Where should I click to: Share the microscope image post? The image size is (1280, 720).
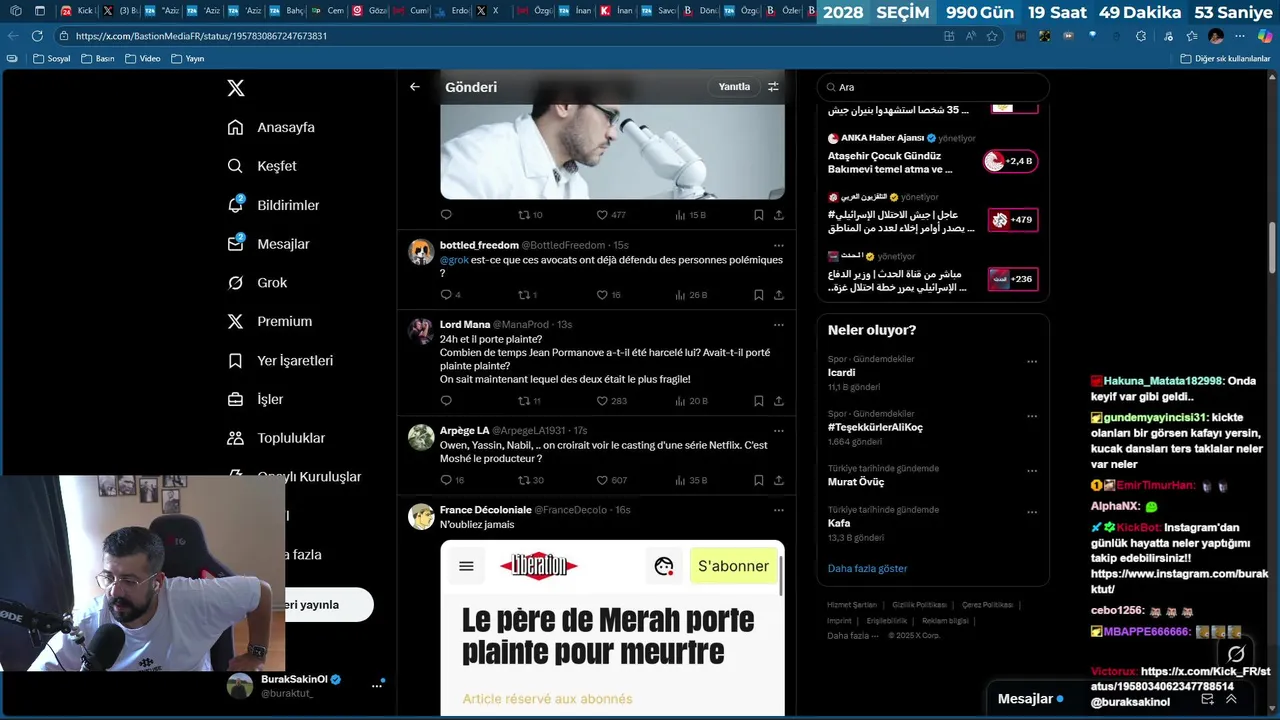[x=779, y=215]
